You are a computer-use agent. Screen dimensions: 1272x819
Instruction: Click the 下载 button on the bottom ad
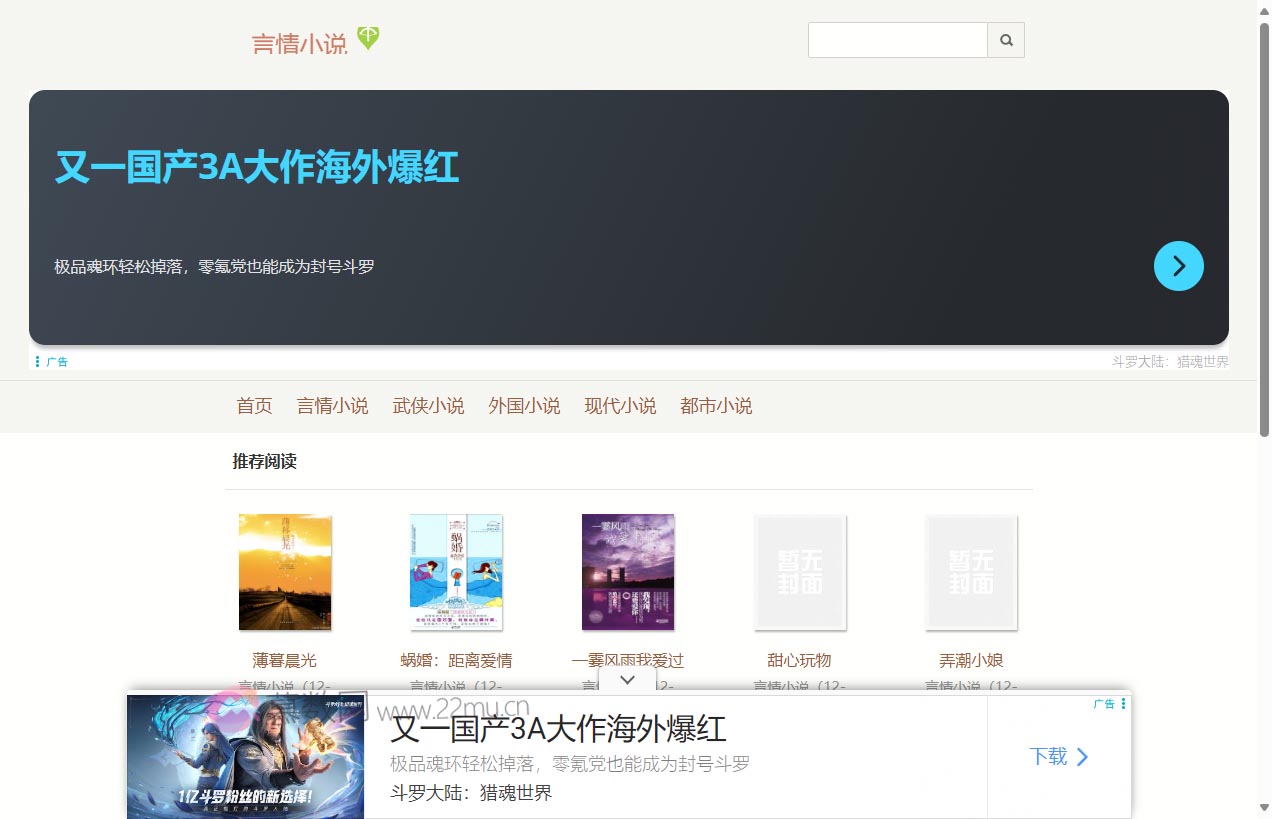coord(1048,757)
